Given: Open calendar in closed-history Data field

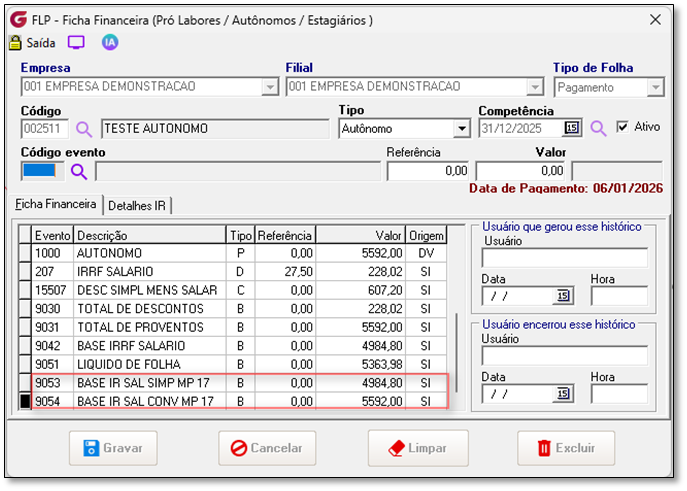Looking at the screenshot, I should coord(563,394).
